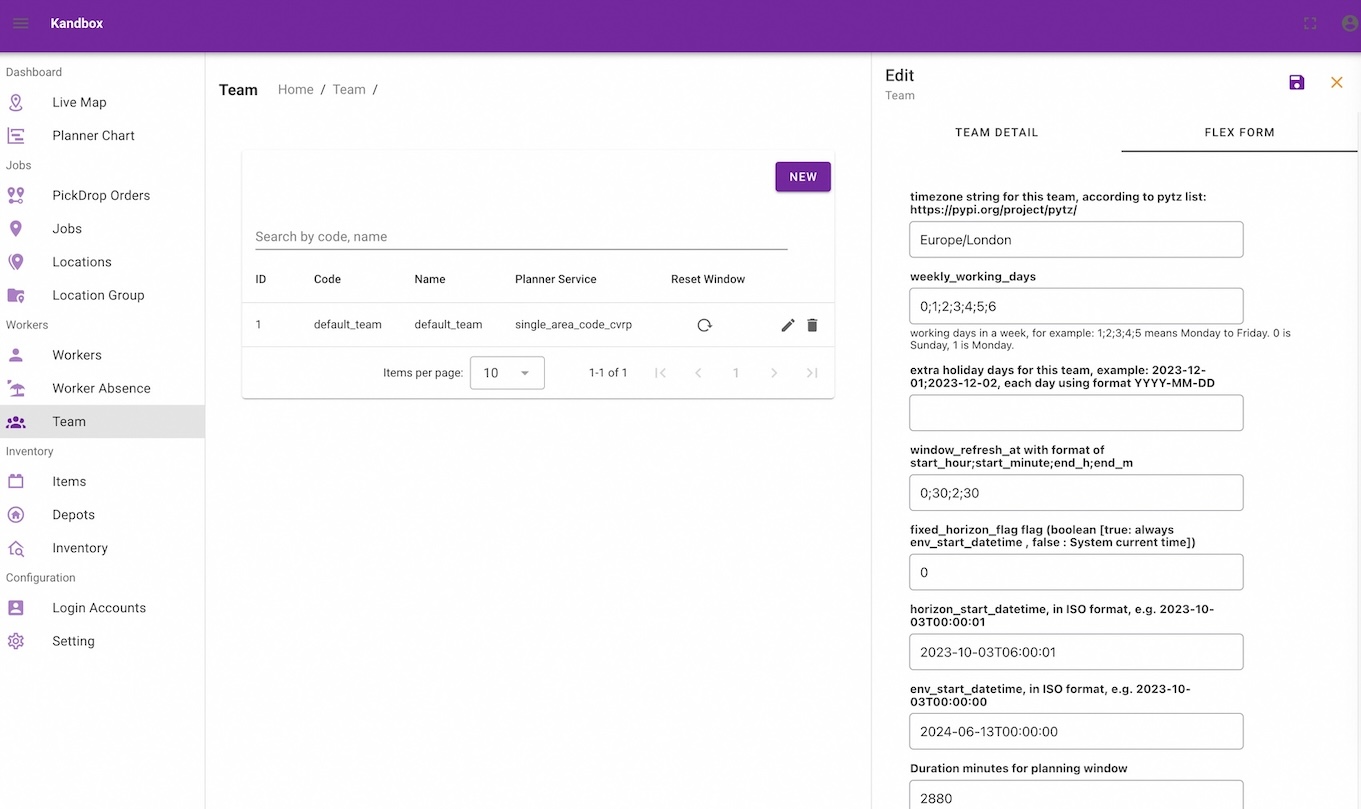Viewport: 1361px width, 809px height.
Task: Select the Flex Form tab
Action: (1239, 132)
